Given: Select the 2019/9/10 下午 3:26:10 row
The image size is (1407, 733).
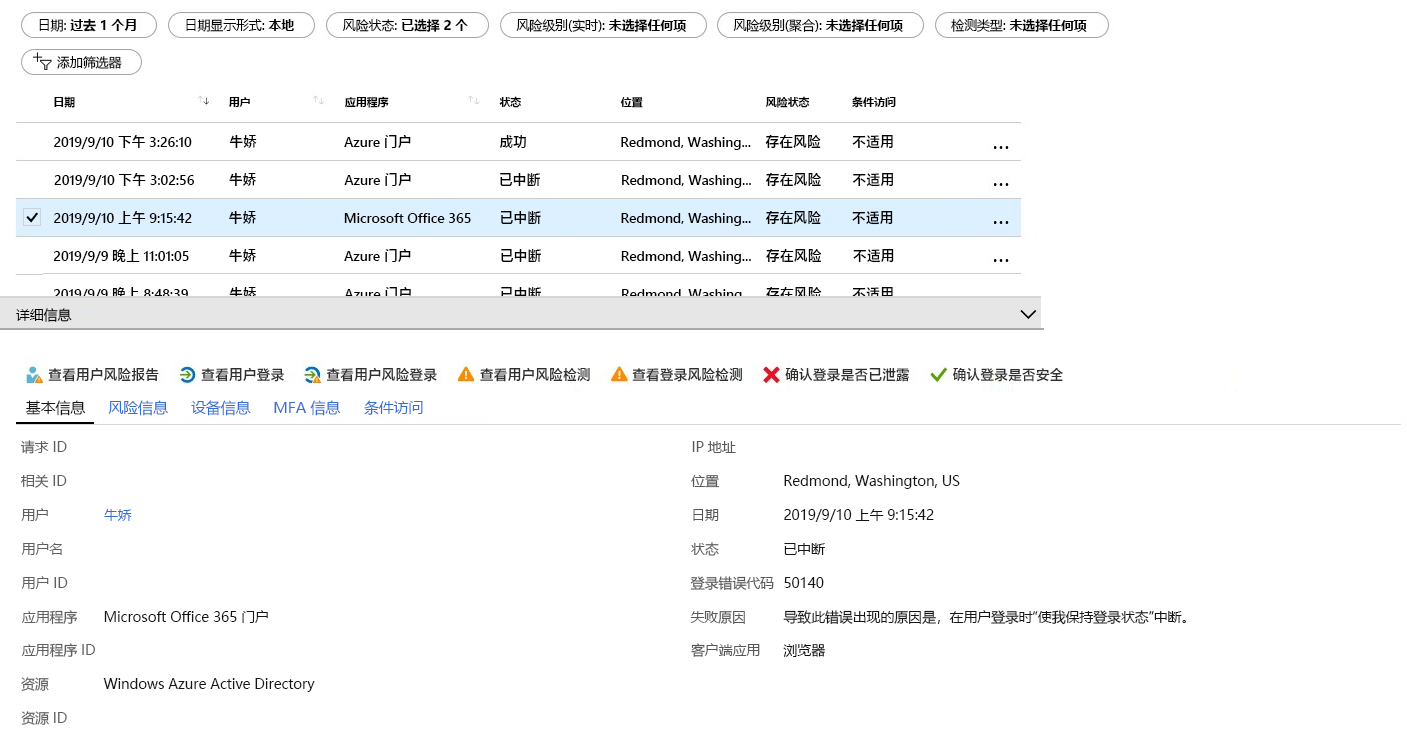Looking at the screenshot, I should [518, 142].
